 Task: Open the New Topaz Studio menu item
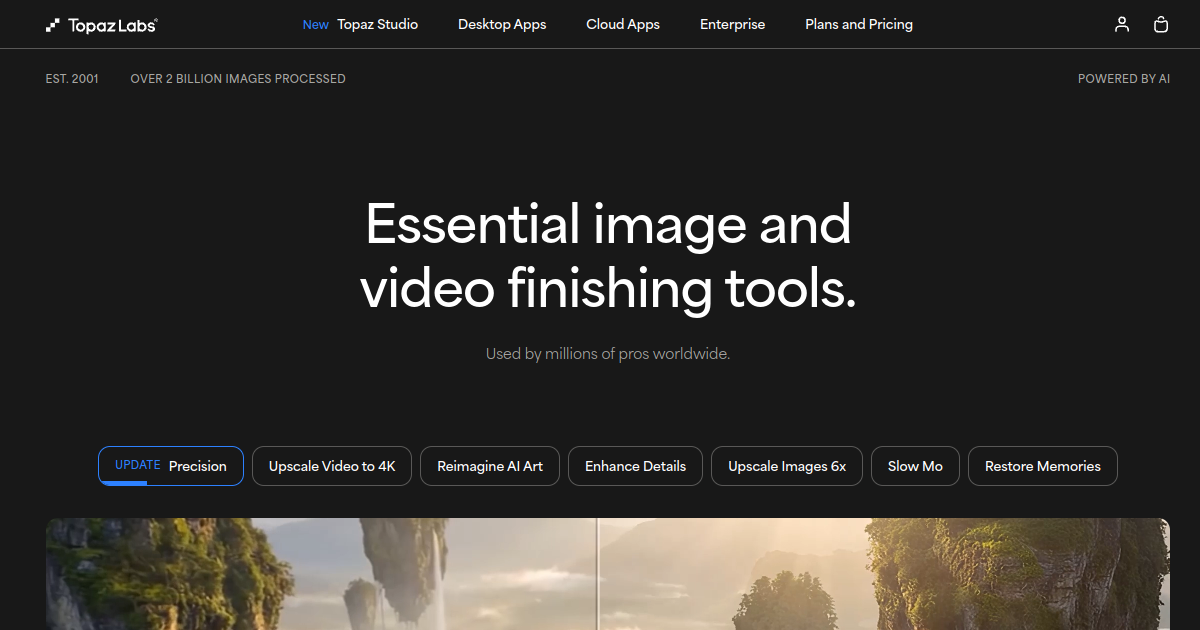(x=361, y=24)
